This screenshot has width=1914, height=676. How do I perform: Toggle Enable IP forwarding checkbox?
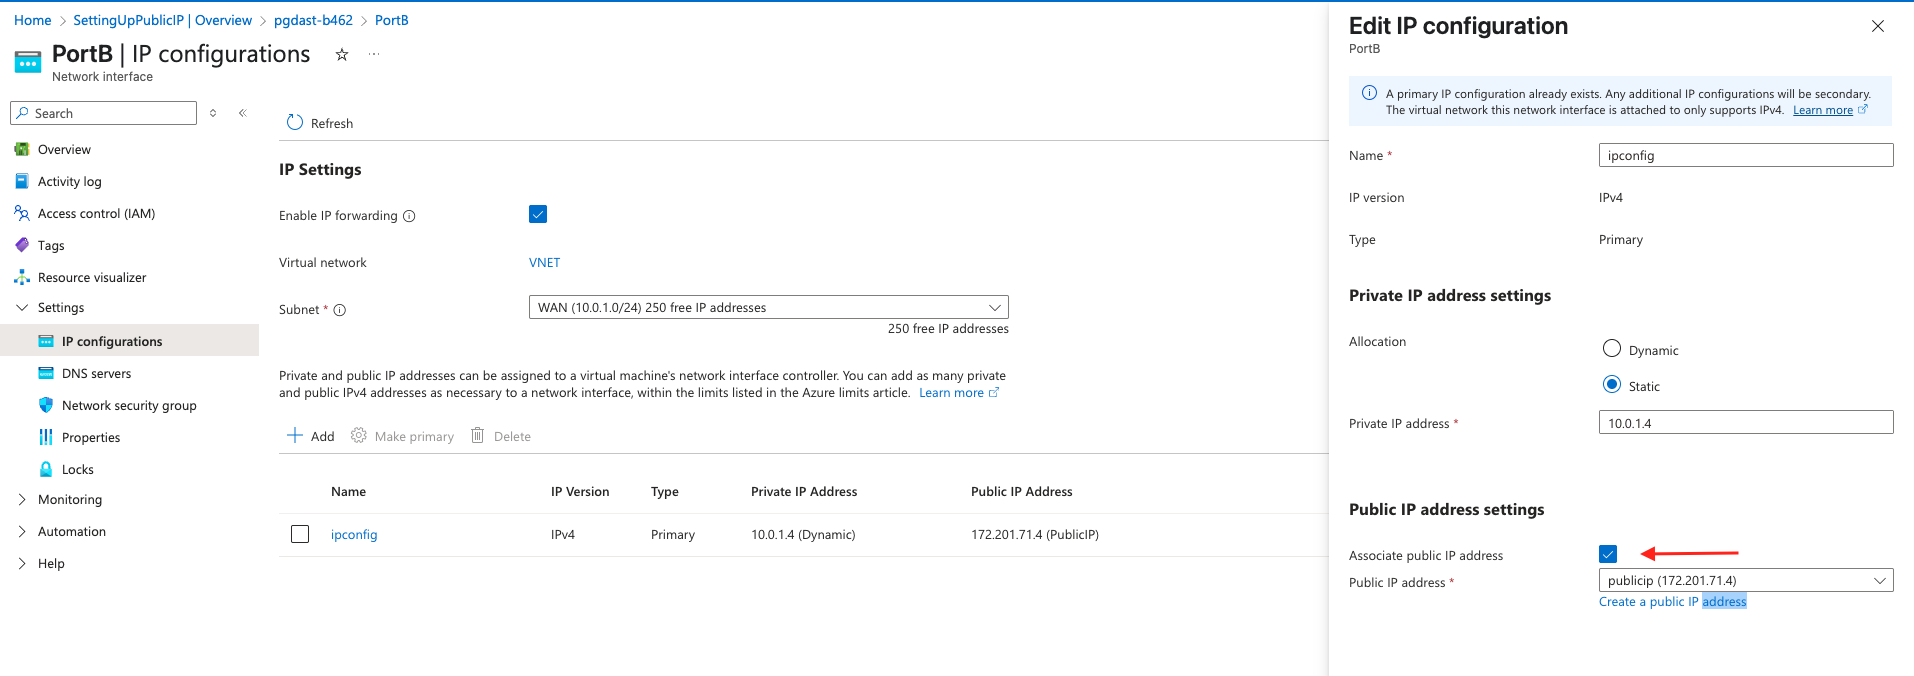538,214
